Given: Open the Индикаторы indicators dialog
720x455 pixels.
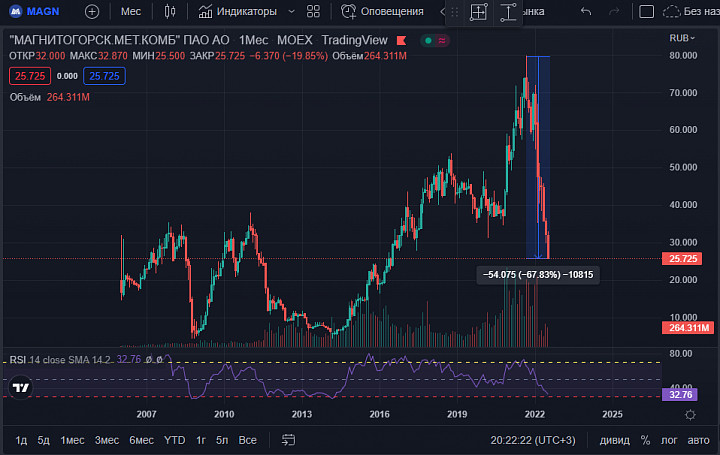Looking at the screenshot, I should [237, 11].
